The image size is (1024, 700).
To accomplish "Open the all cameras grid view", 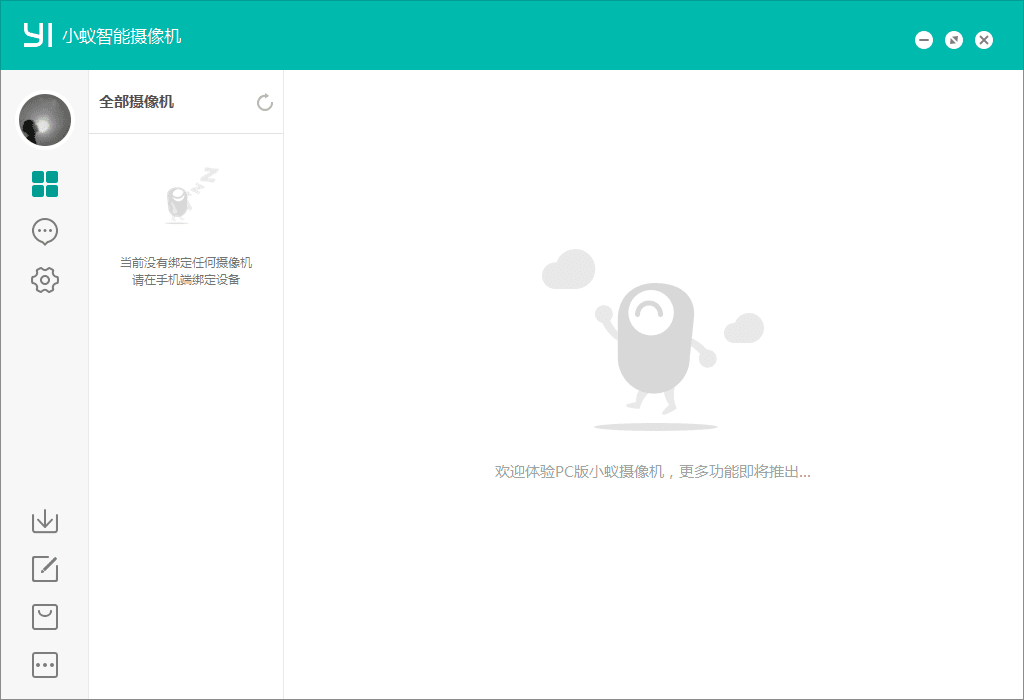I will pyautogui.click(x=44, y=184).
